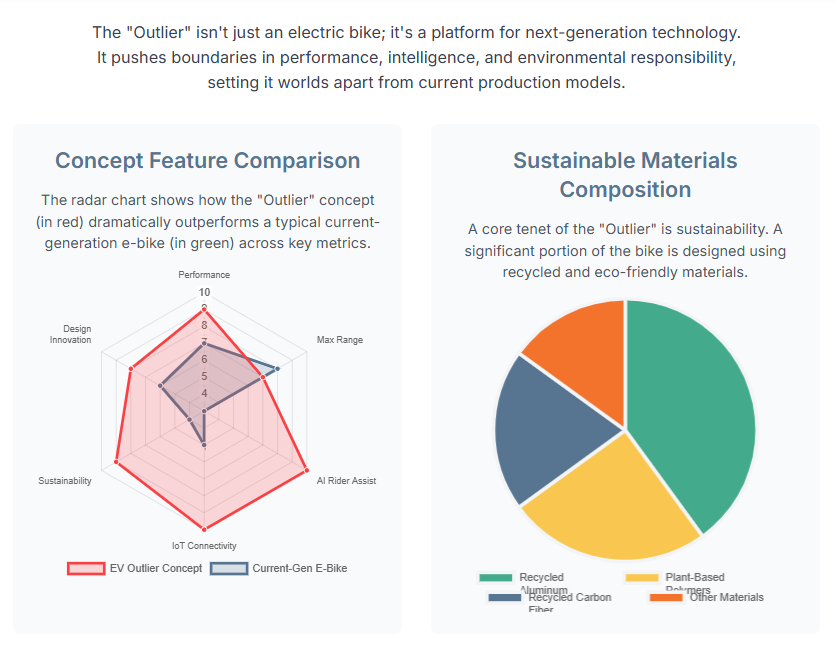Click the blue-gray data point toward Max Range
Viewport: 835px width, 650px height.
click(277, 369)
